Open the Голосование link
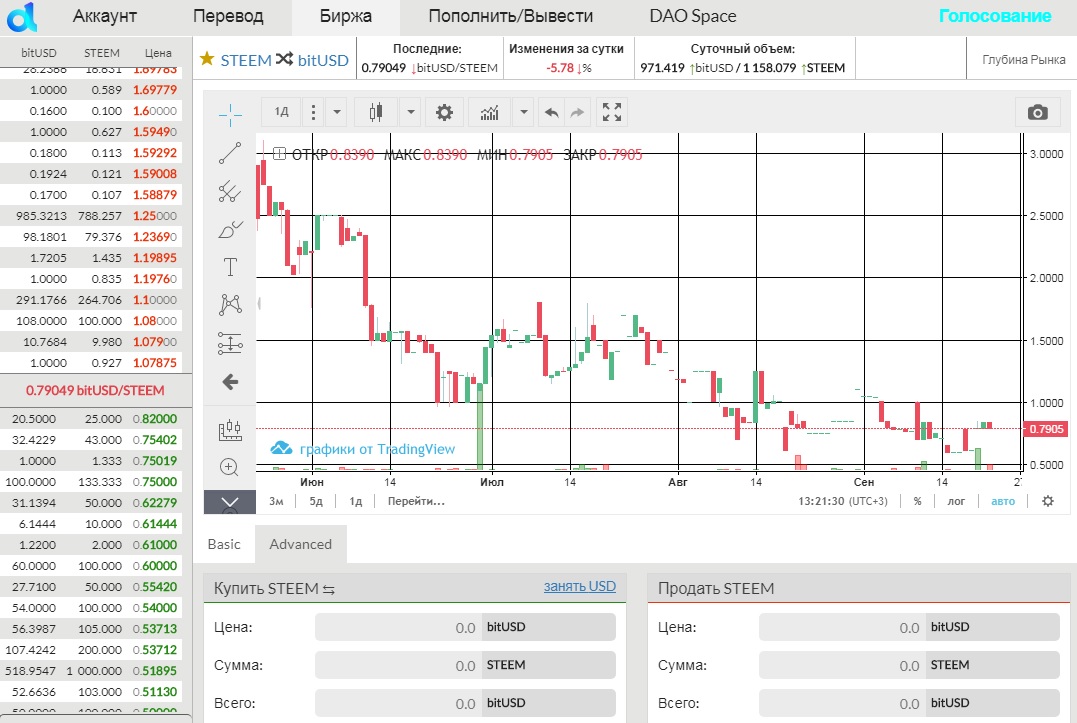The height and width of the screenshot is (723, 1077). (995, 16)
